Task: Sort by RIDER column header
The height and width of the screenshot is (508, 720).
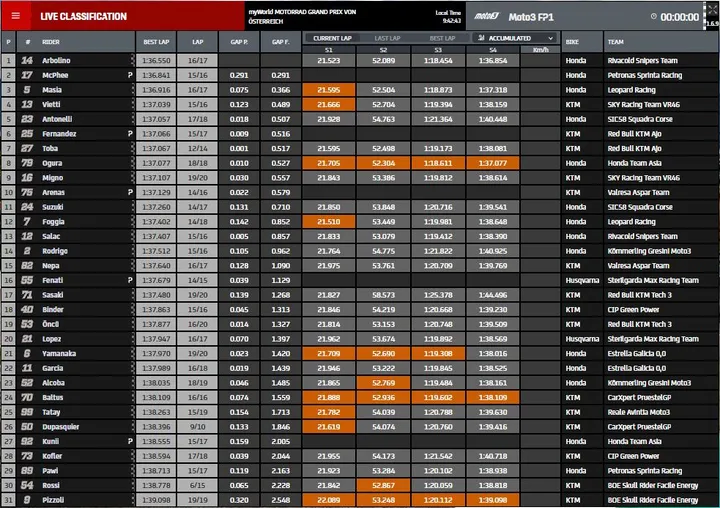Action: pos(51,42)
